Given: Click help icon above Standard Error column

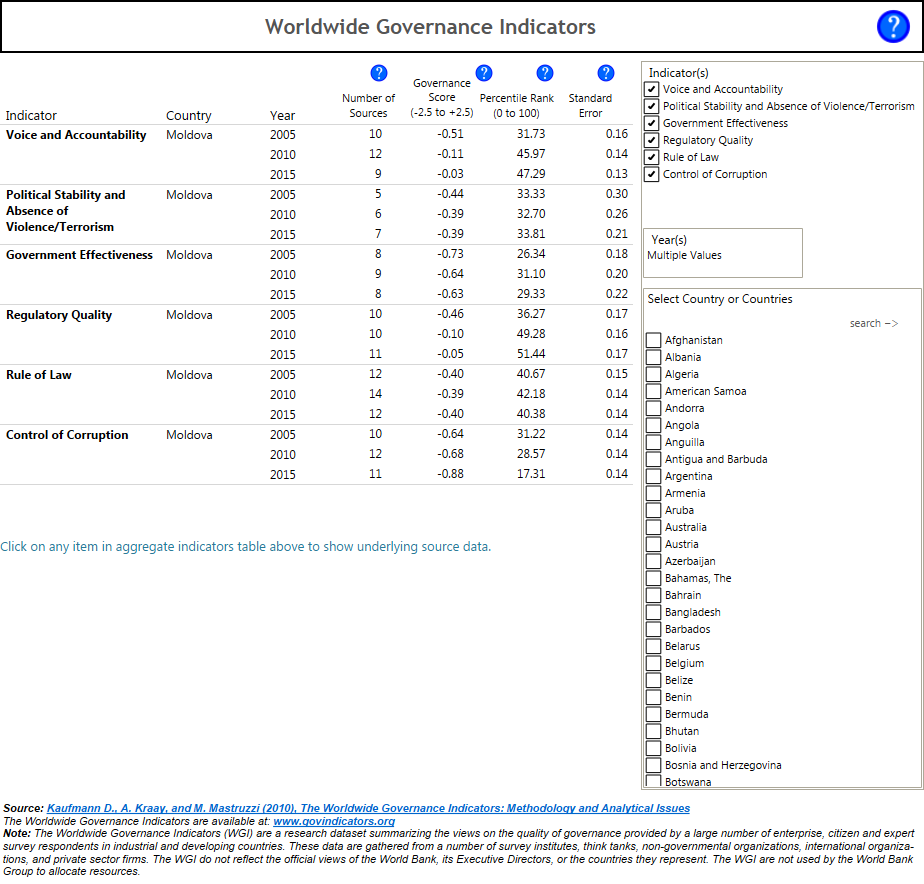Looking at the screenshot, I should click(x=605, y=73).
